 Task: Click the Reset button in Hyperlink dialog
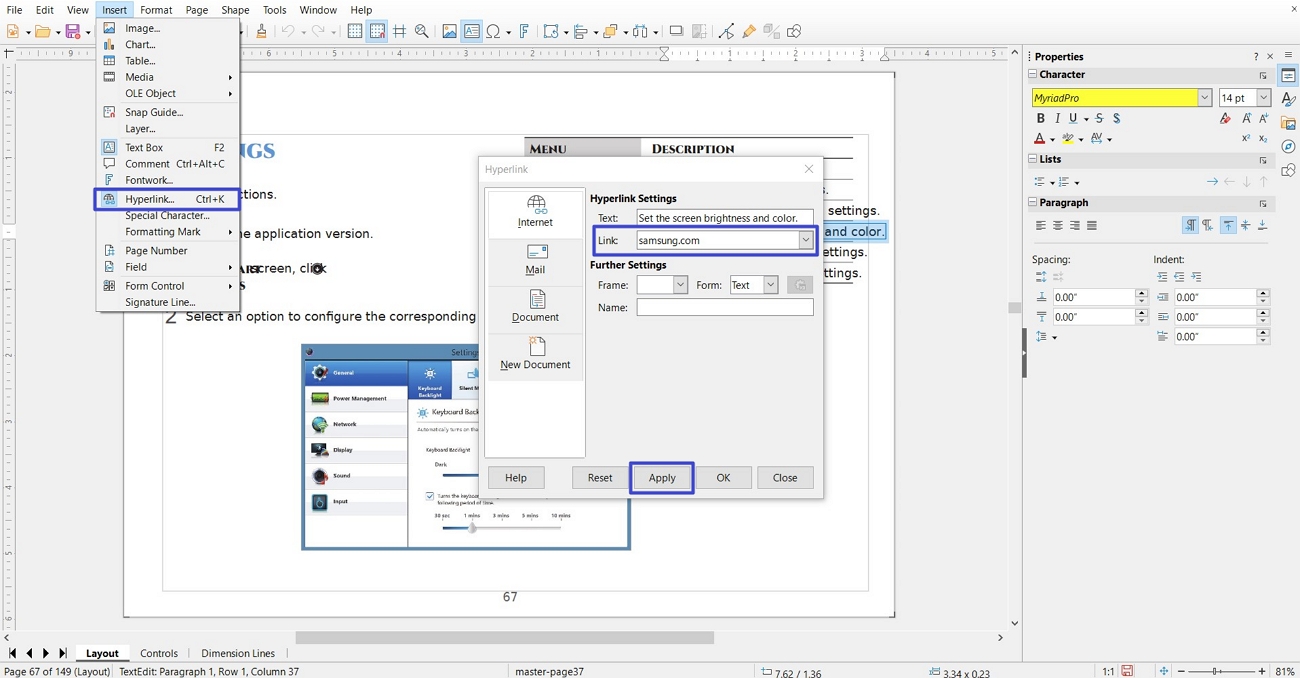[x=600, y=478]
